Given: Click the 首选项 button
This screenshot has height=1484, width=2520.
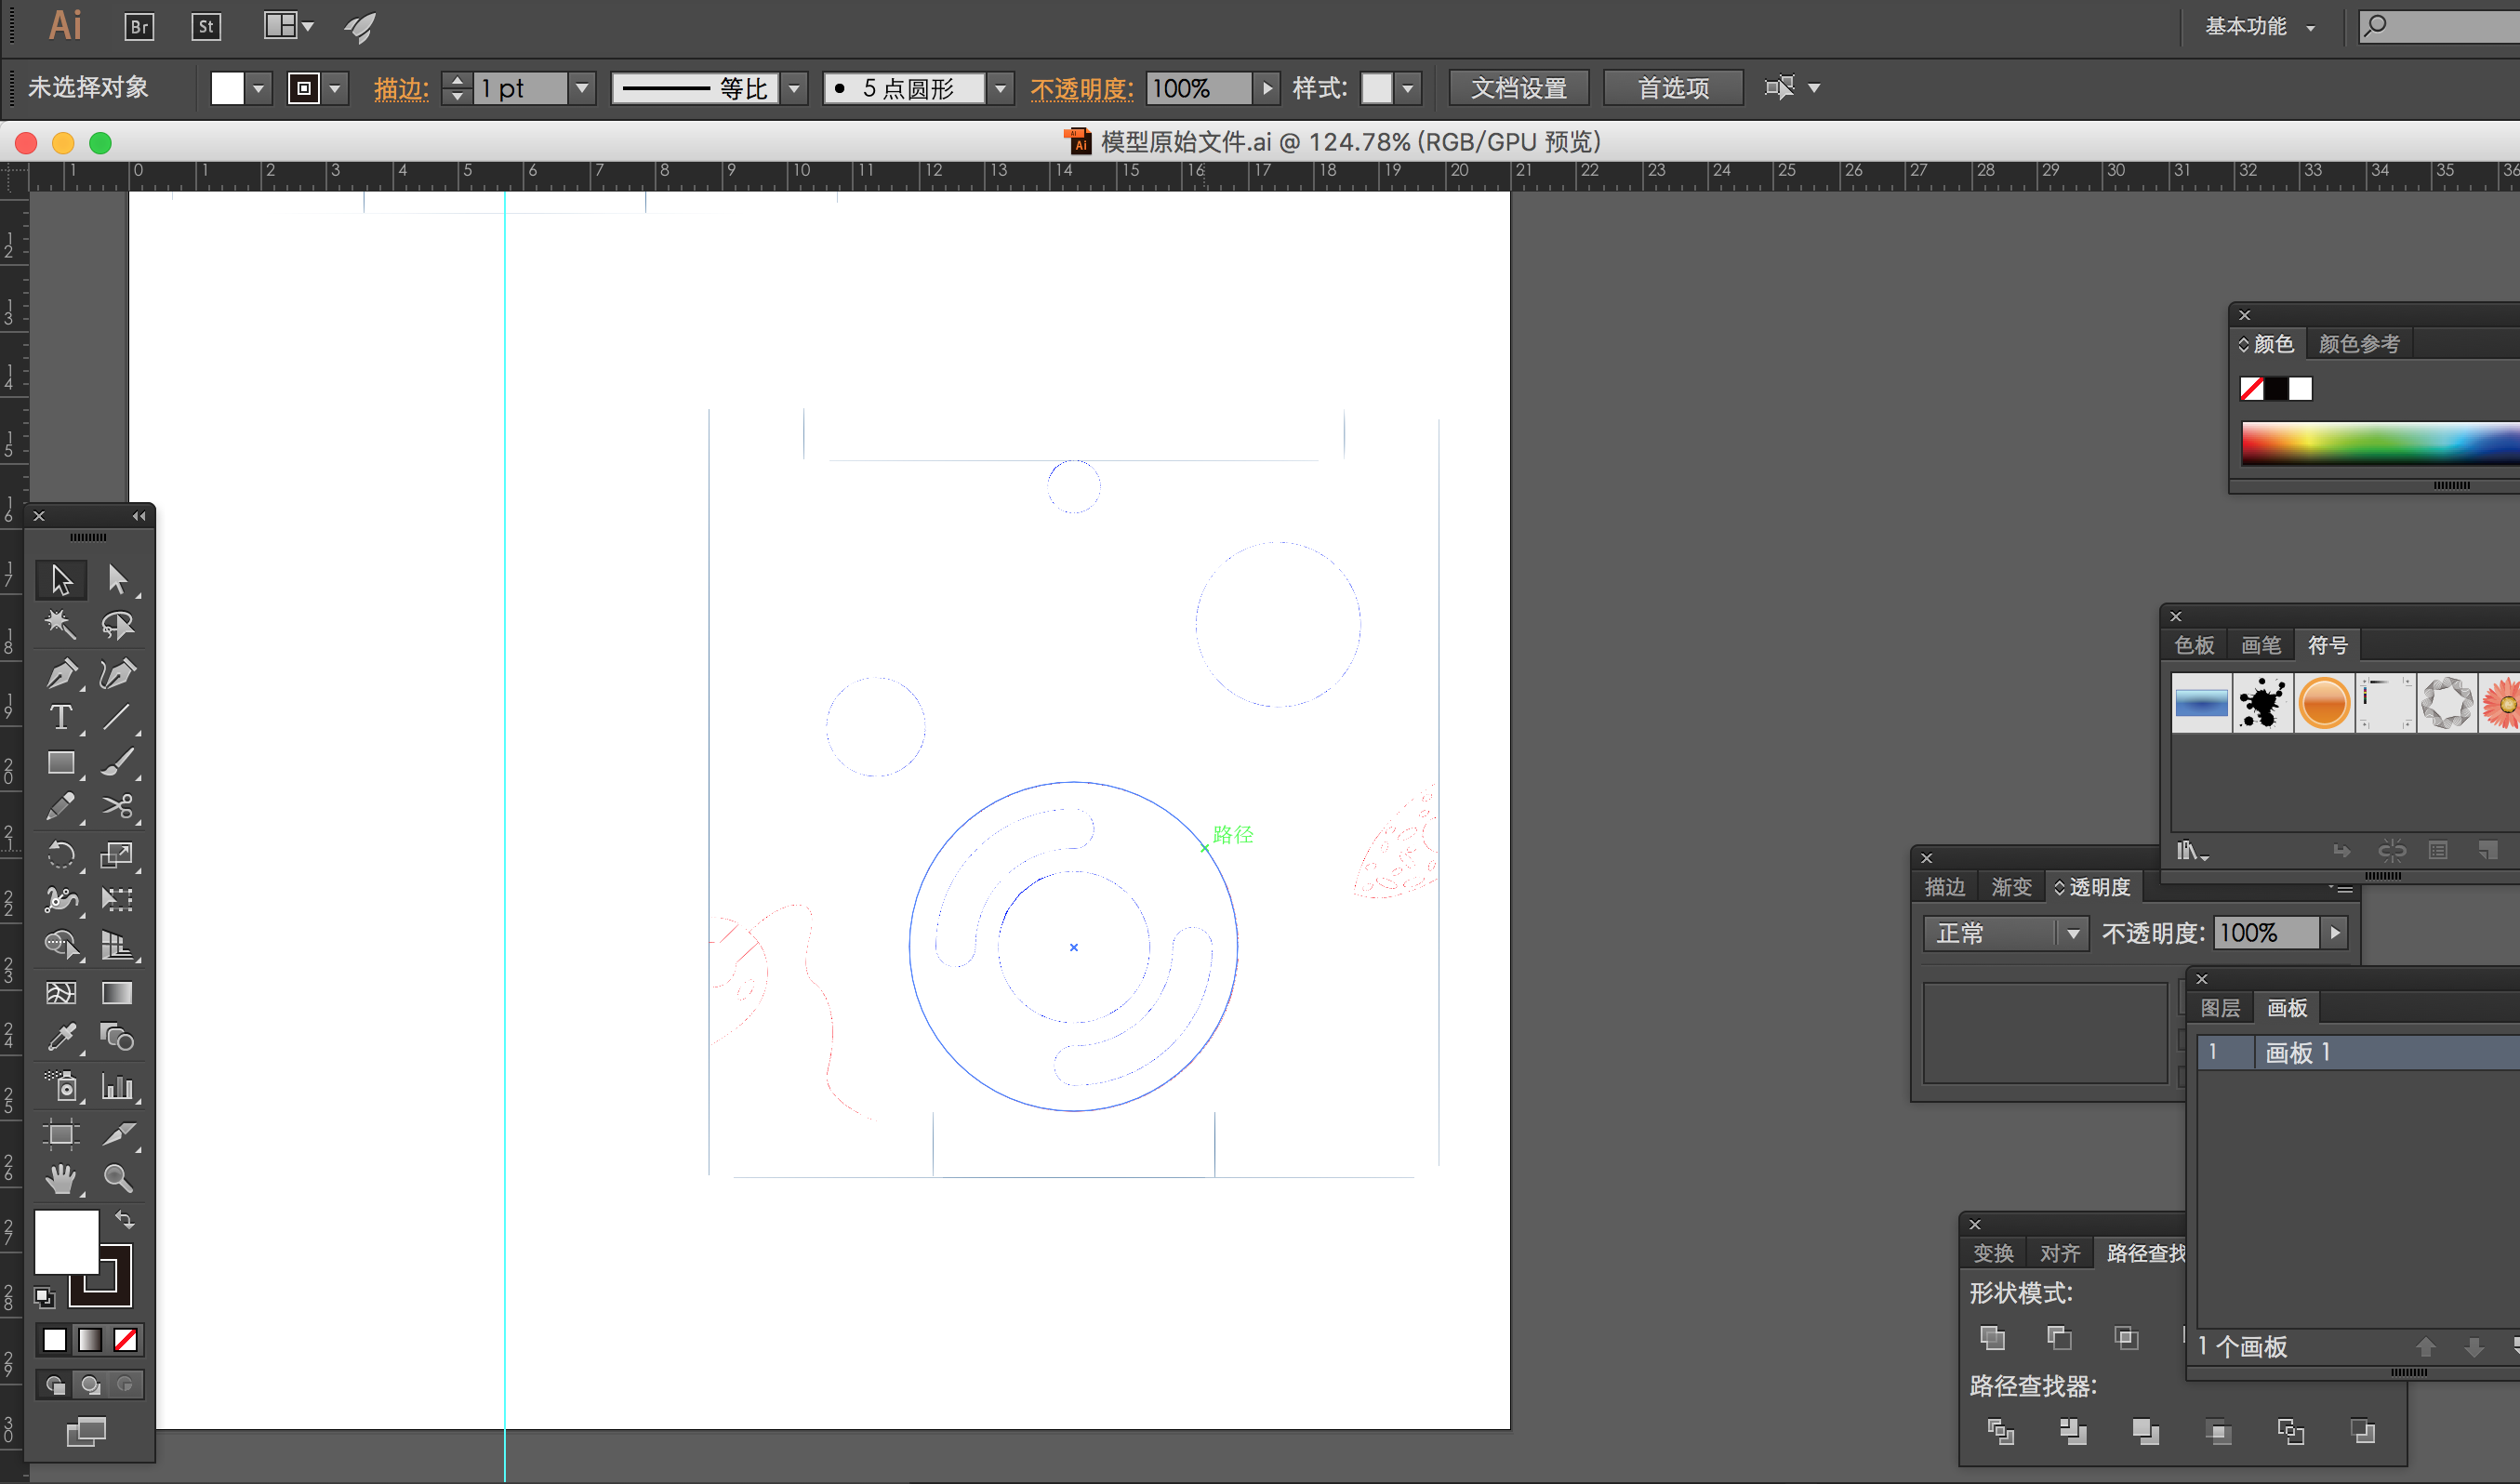Looking at the screenshot, I should [1673, 88].
